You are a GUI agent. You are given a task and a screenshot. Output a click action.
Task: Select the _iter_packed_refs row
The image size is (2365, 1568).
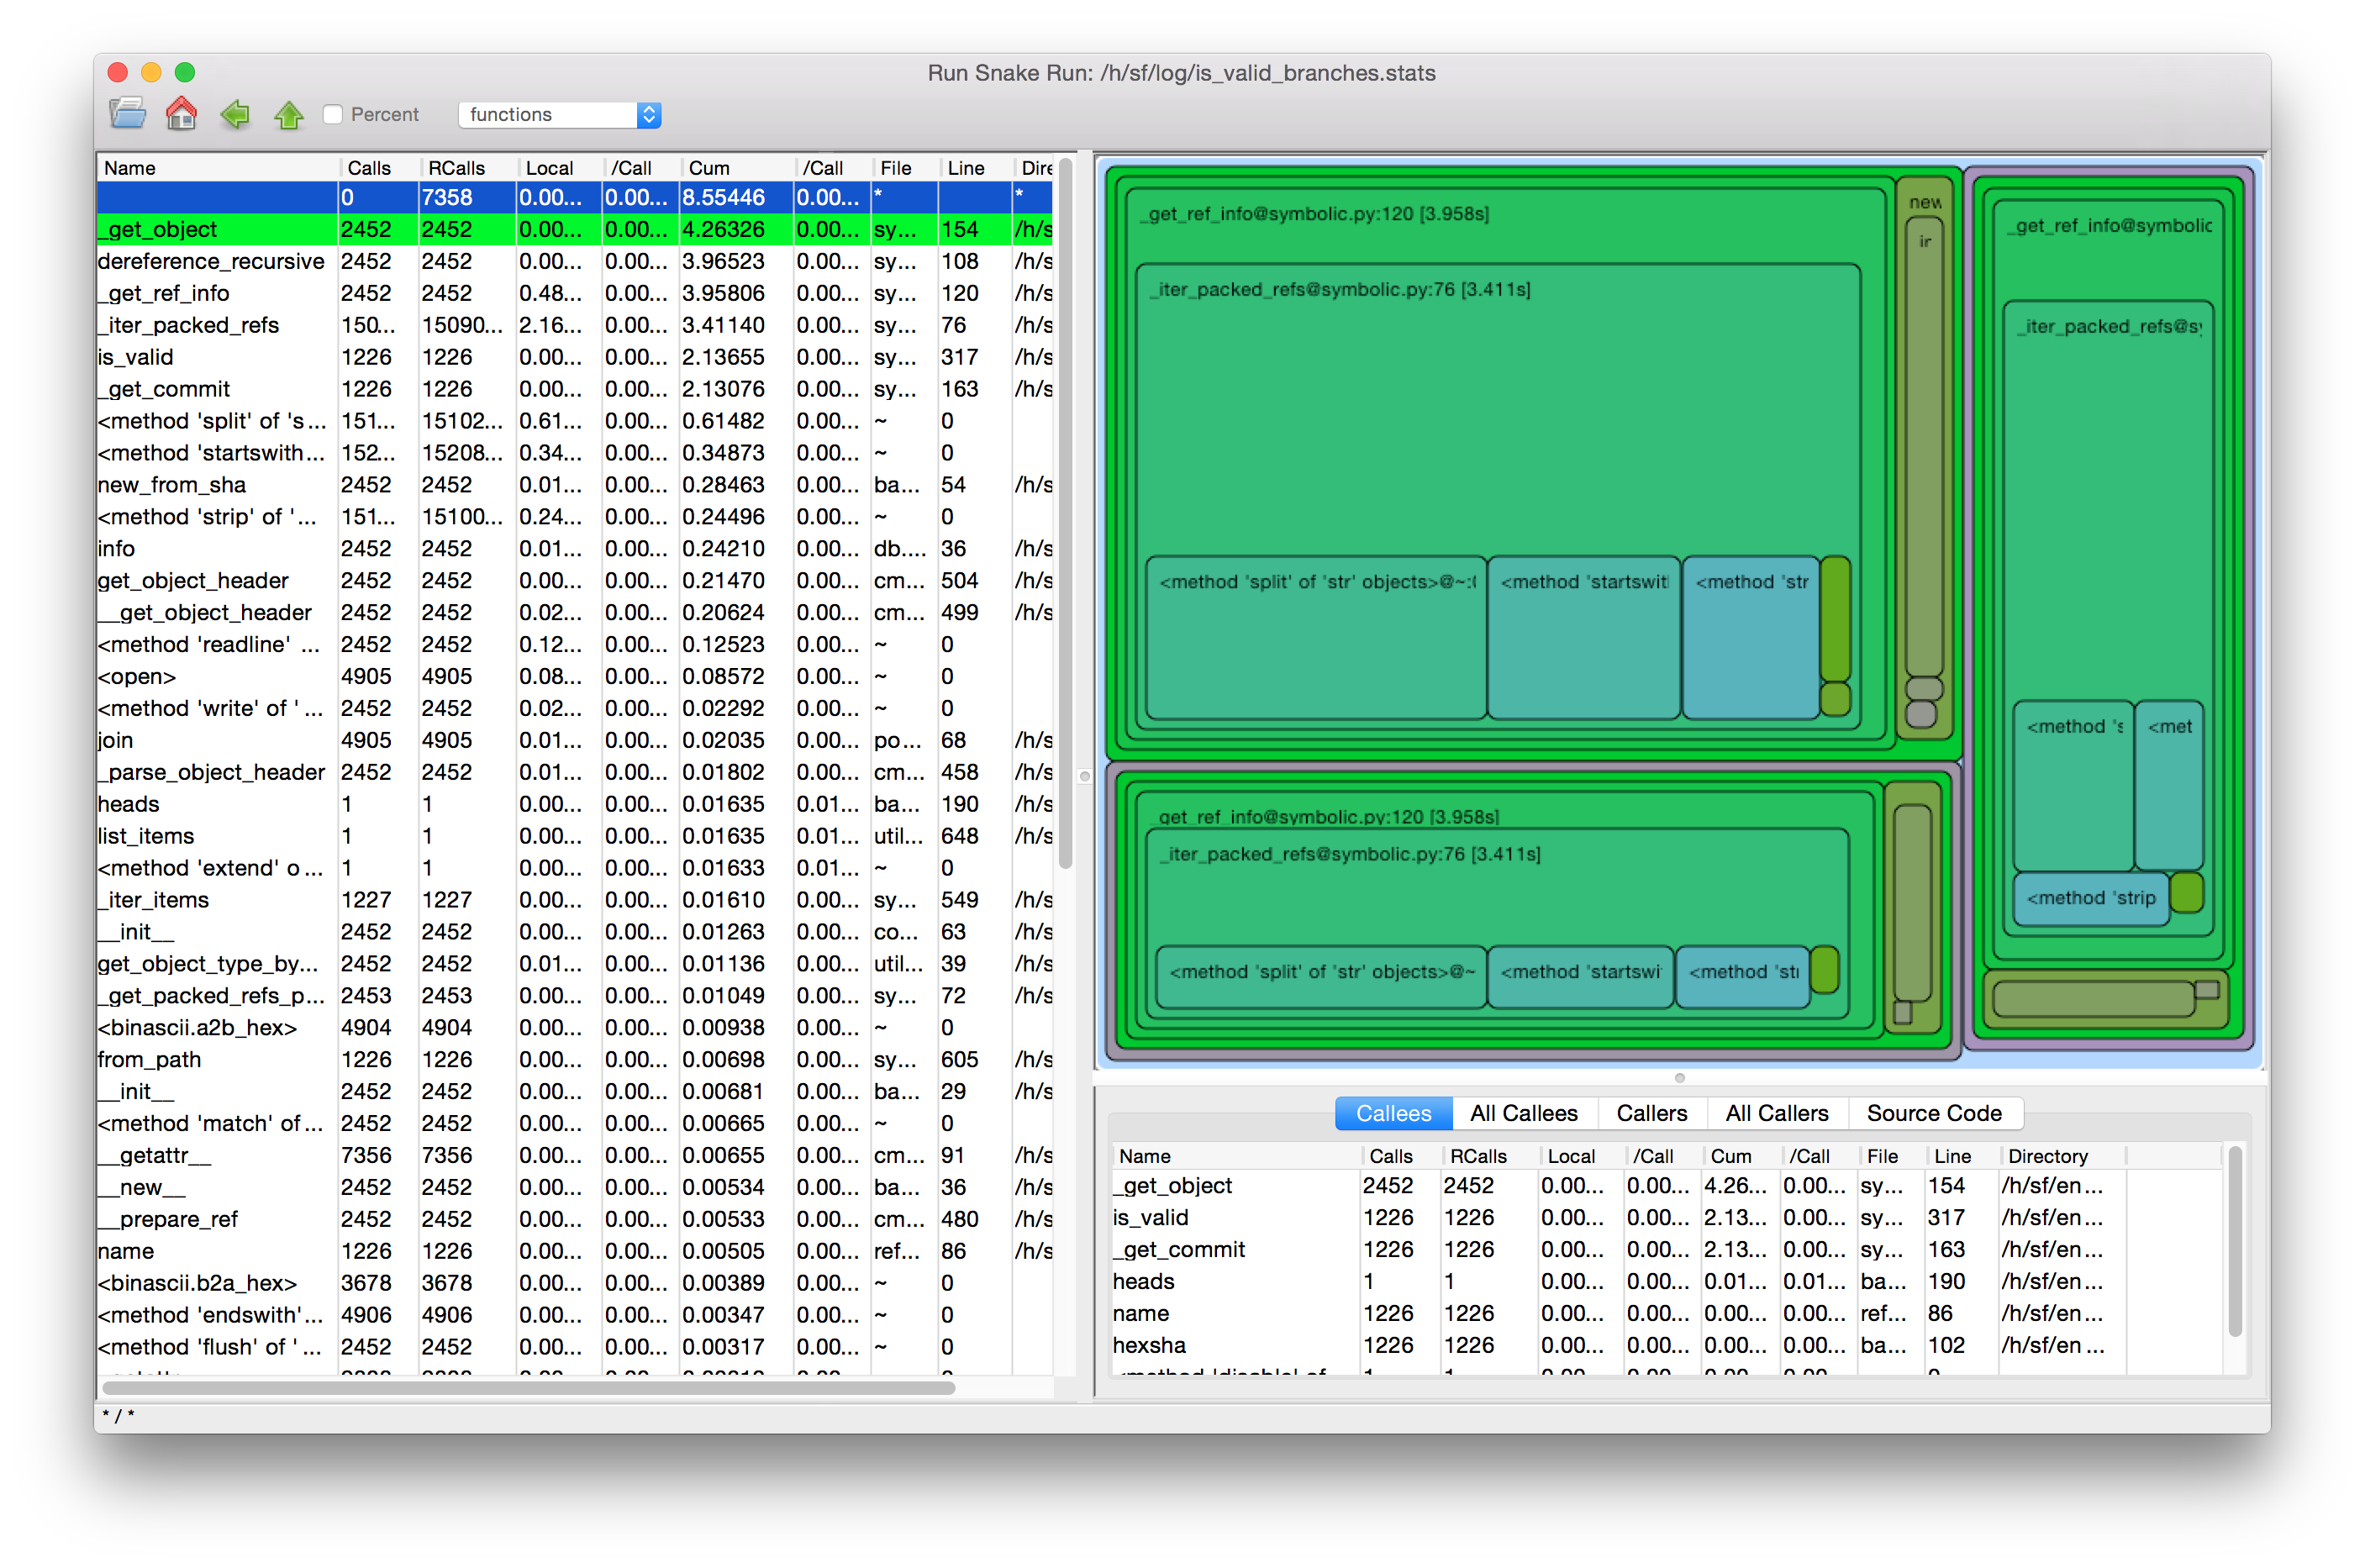pos(190,325)
